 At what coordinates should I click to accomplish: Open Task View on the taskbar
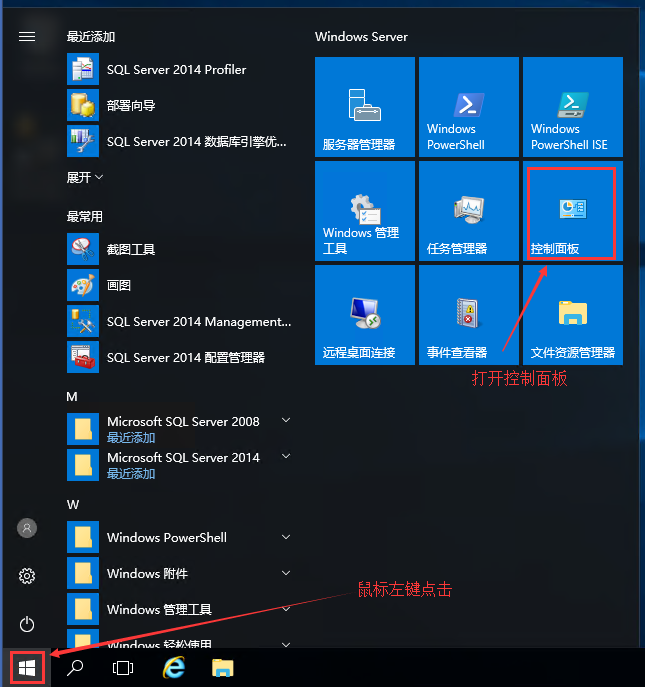123,668
